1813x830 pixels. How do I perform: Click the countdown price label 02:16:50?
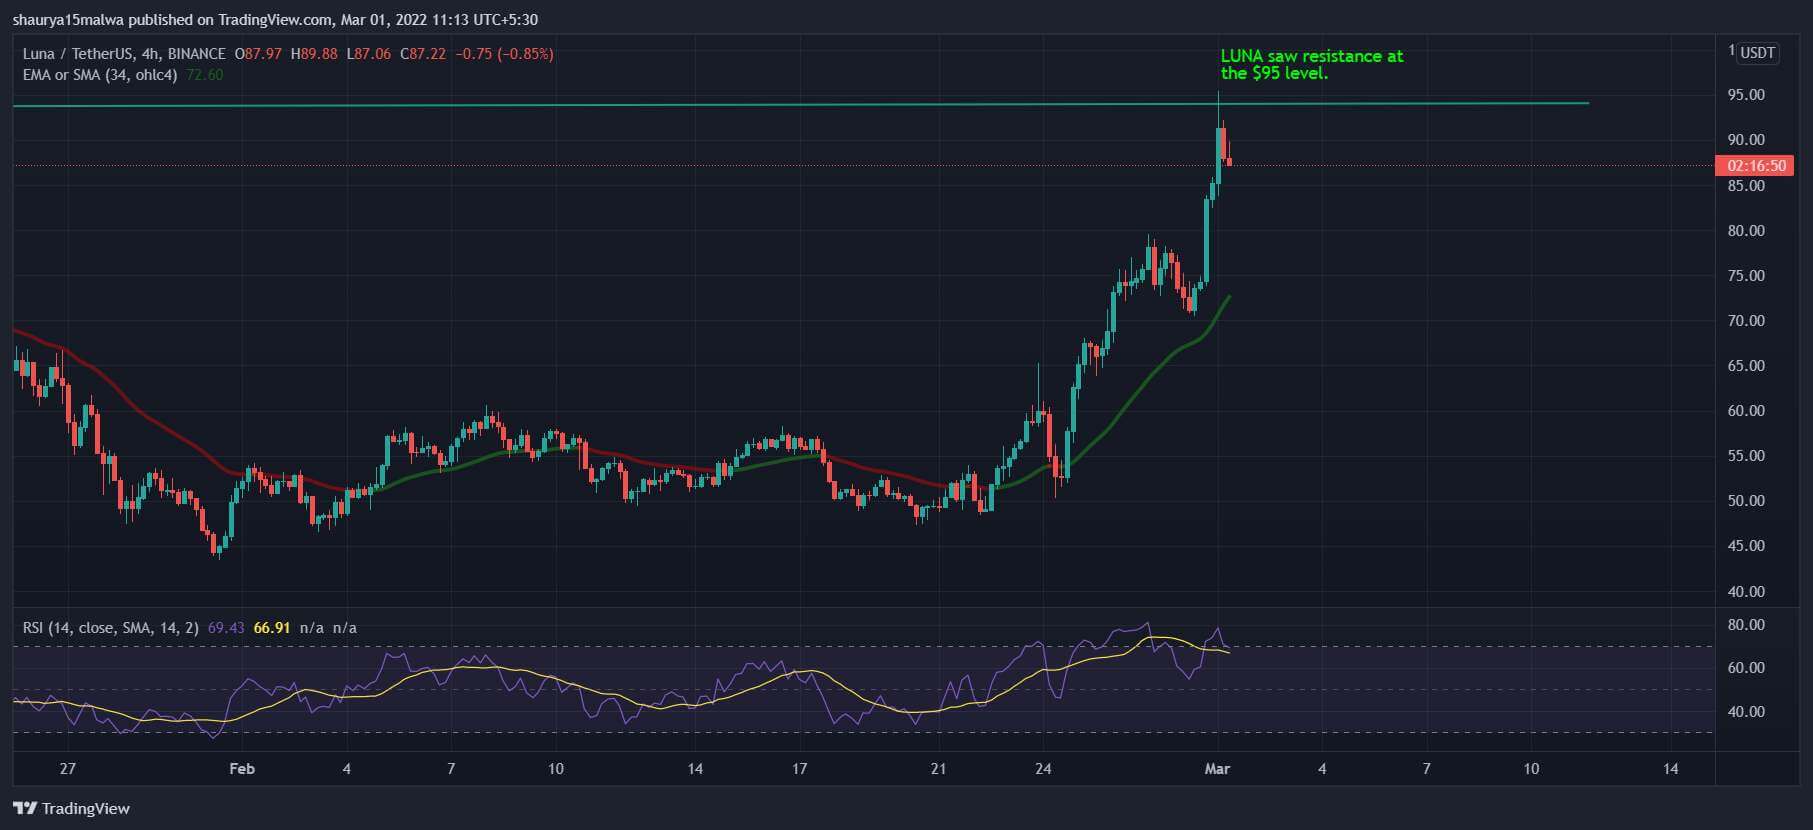(1755, 166)
